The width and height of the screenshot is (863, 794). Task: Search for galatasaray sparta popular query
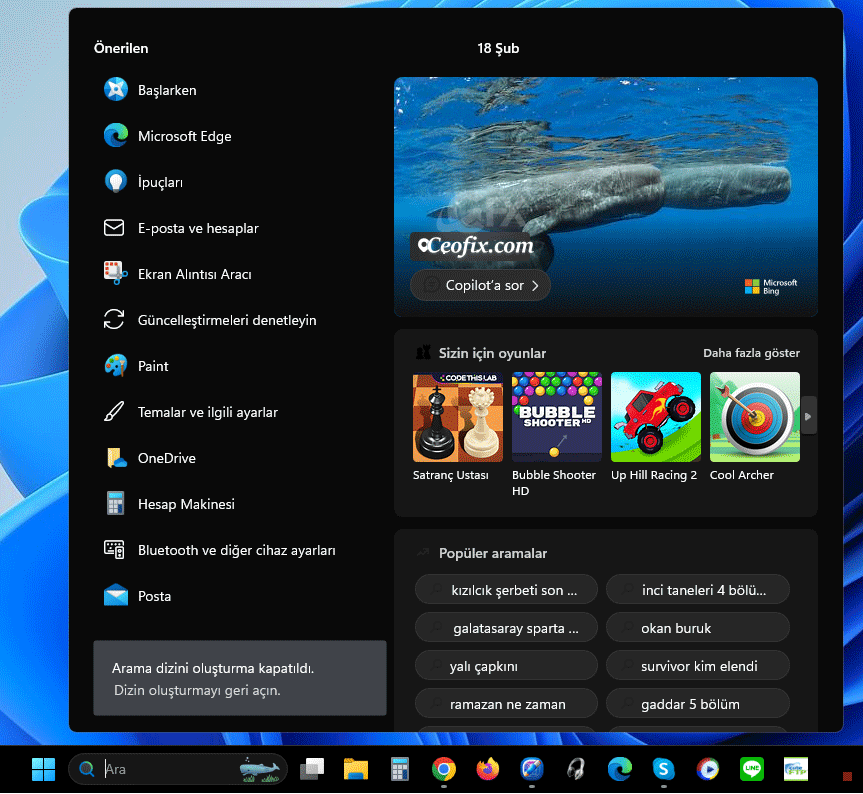[x=506, y=627]
